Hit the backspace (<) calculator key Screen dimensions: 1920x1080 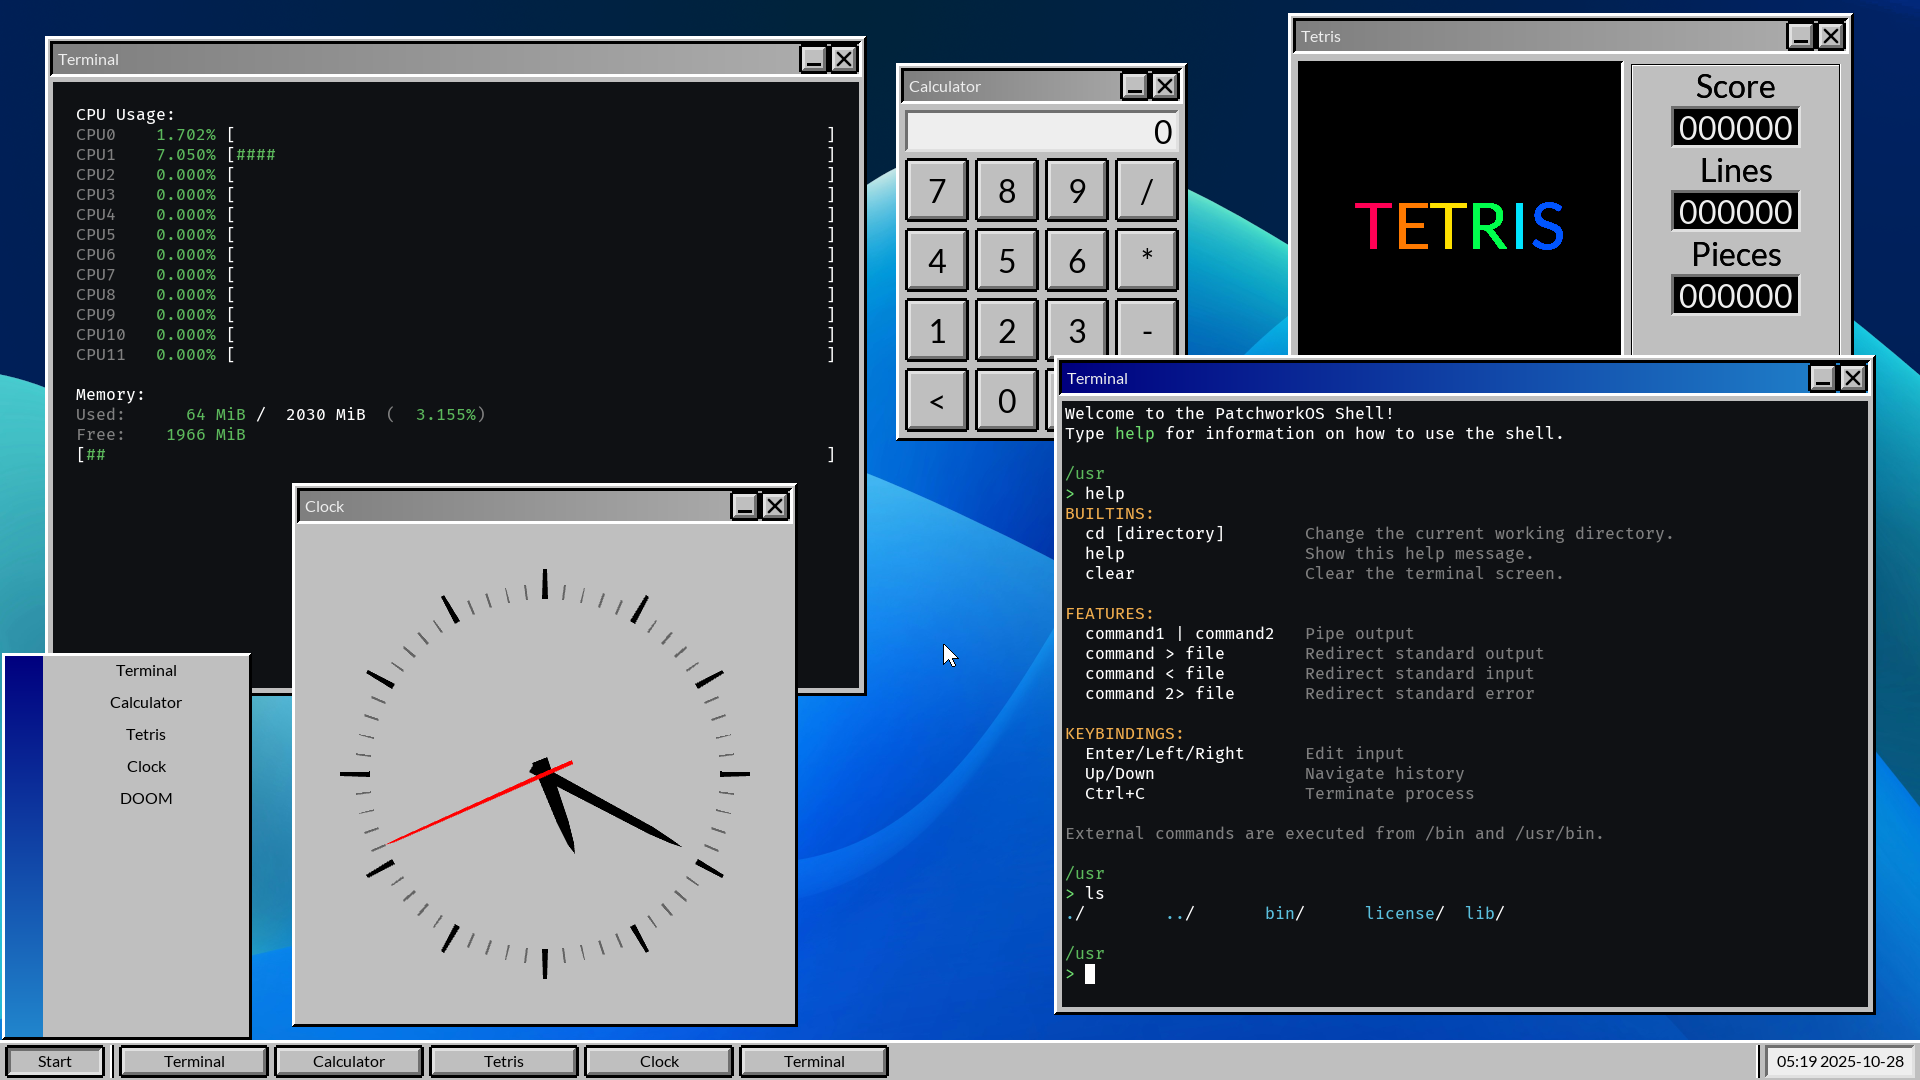pyautogui.click(x=936, y=401)
